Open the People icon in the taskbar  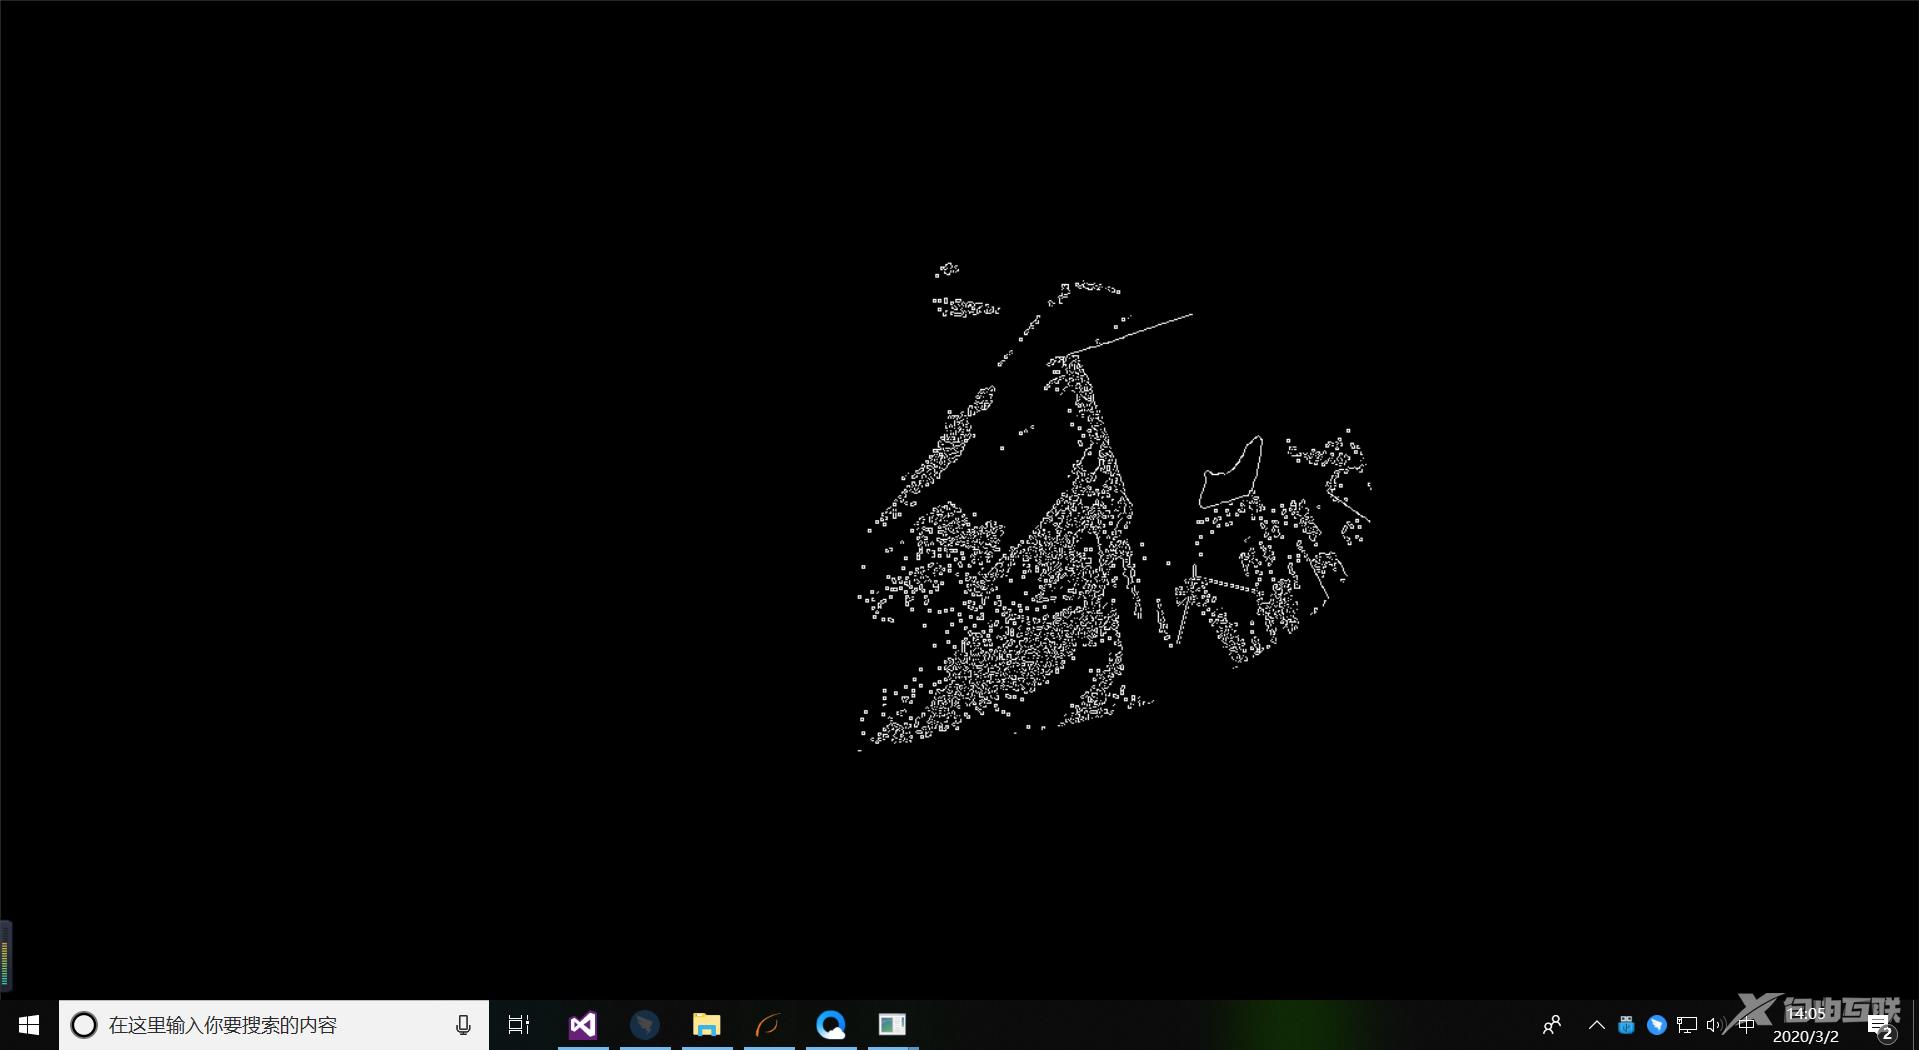point(1552,1025)
